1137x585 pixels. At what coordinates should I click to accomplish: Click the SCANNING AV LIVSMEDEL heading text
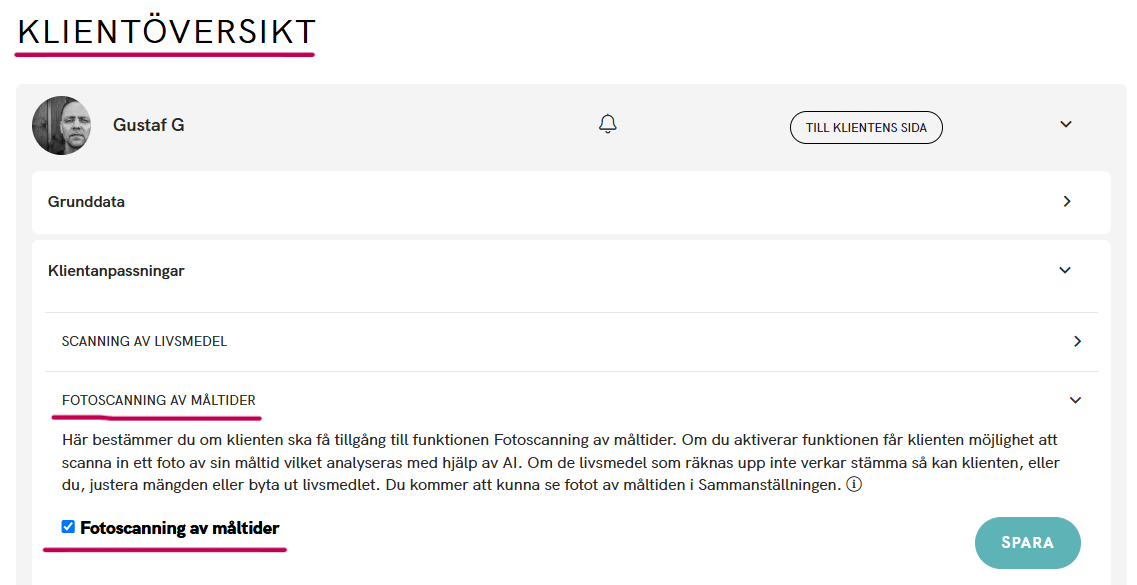(144, 341)
